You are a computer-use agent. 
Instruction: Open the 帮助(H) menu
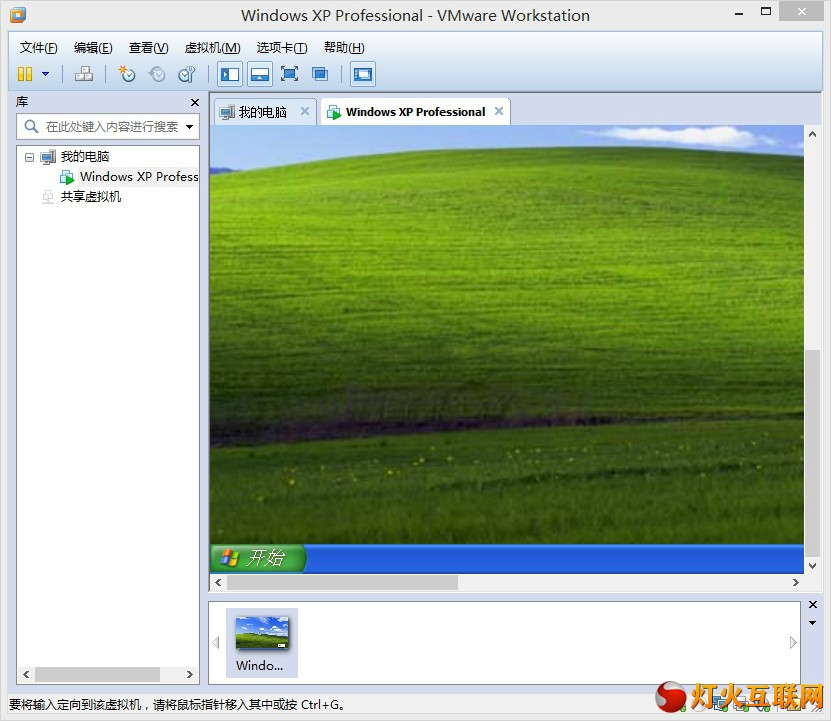[x=344, y=48]
